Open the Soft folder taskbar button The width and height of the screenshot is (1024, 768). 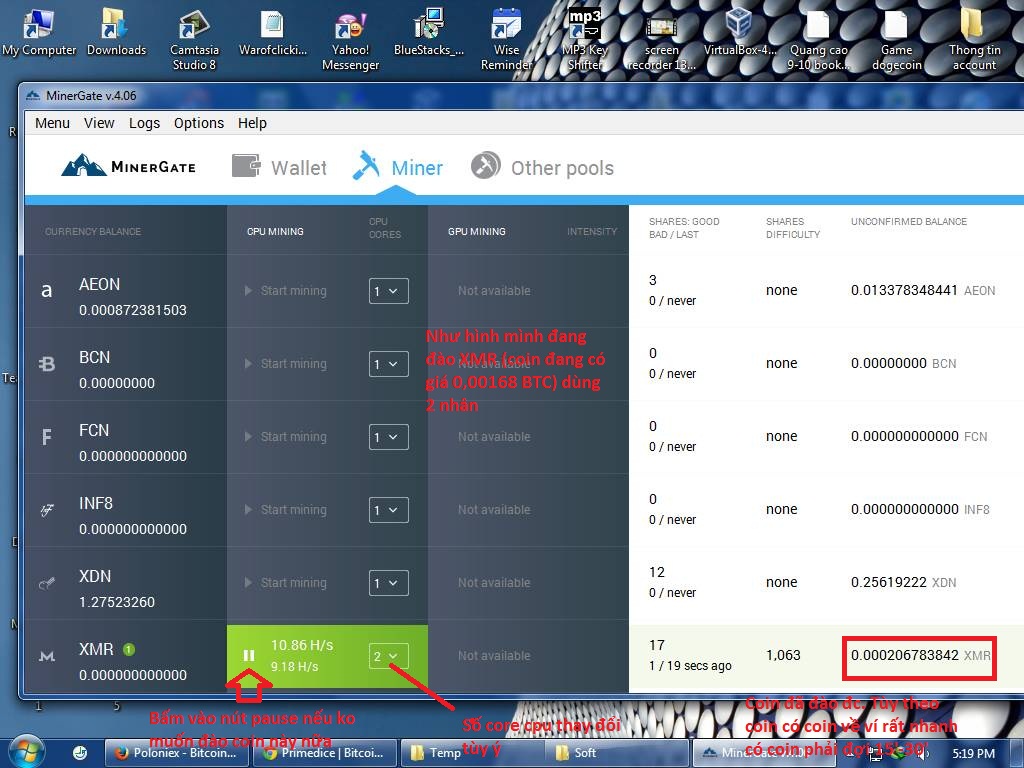(x=617, y=753)
